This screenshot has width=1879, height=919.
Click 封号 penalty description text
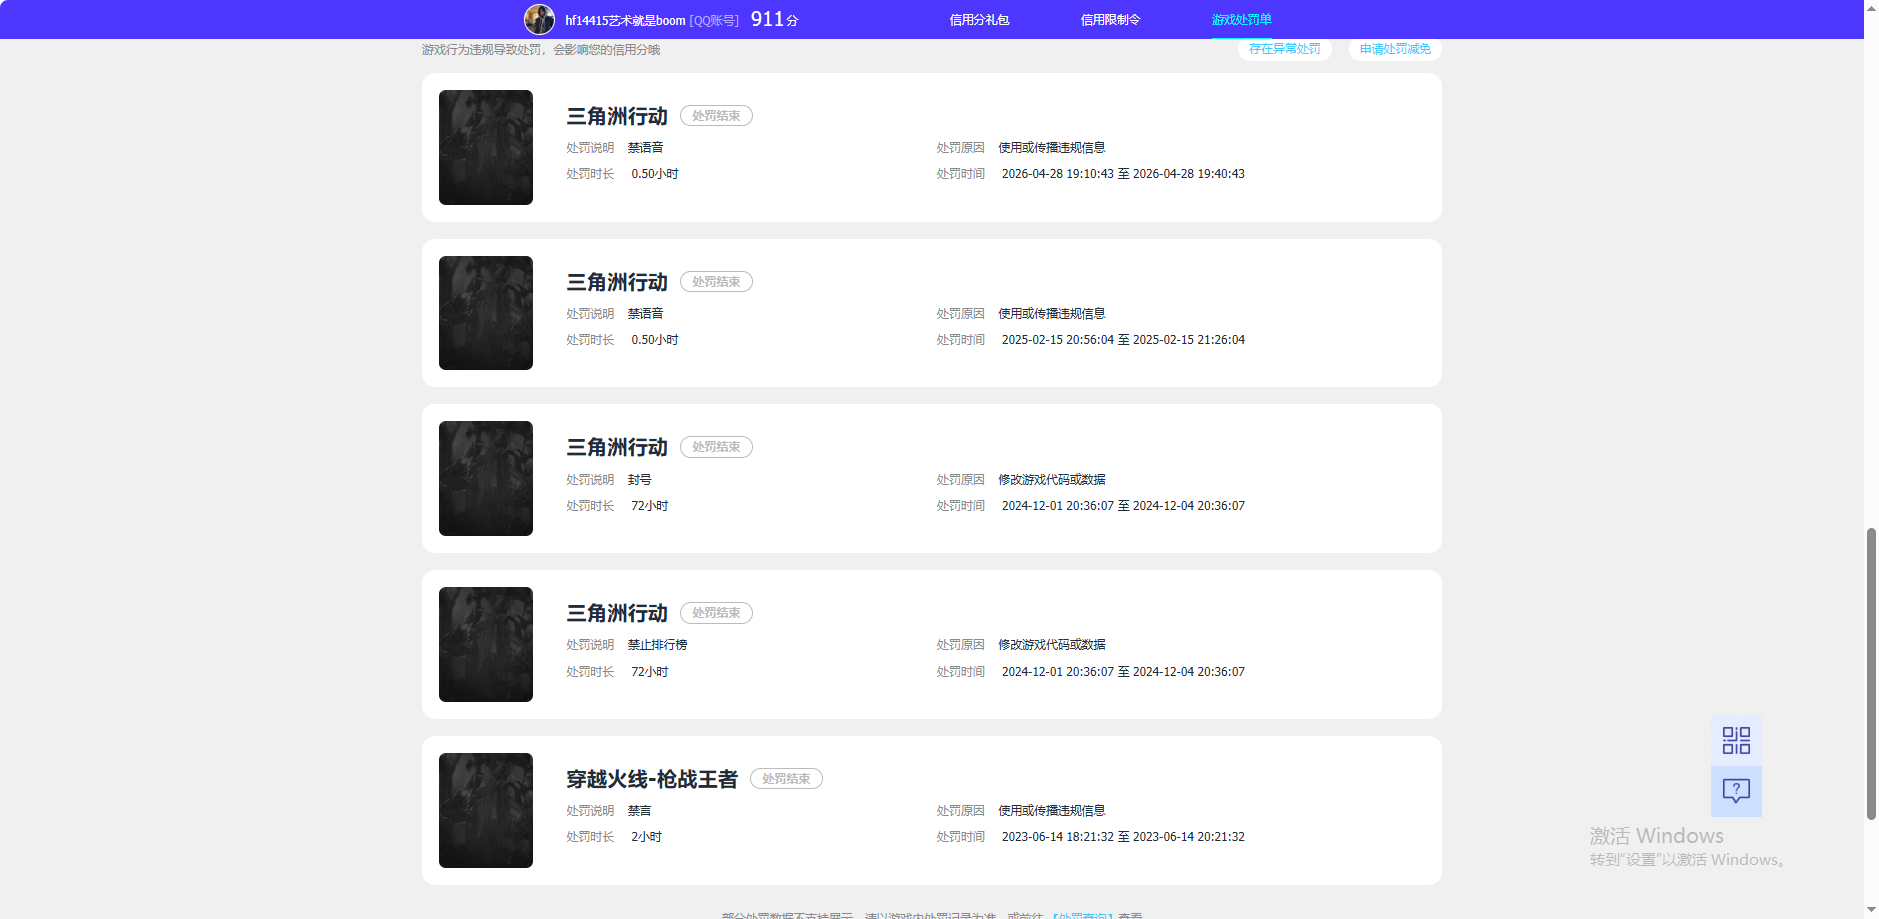(x=639, y=480)
